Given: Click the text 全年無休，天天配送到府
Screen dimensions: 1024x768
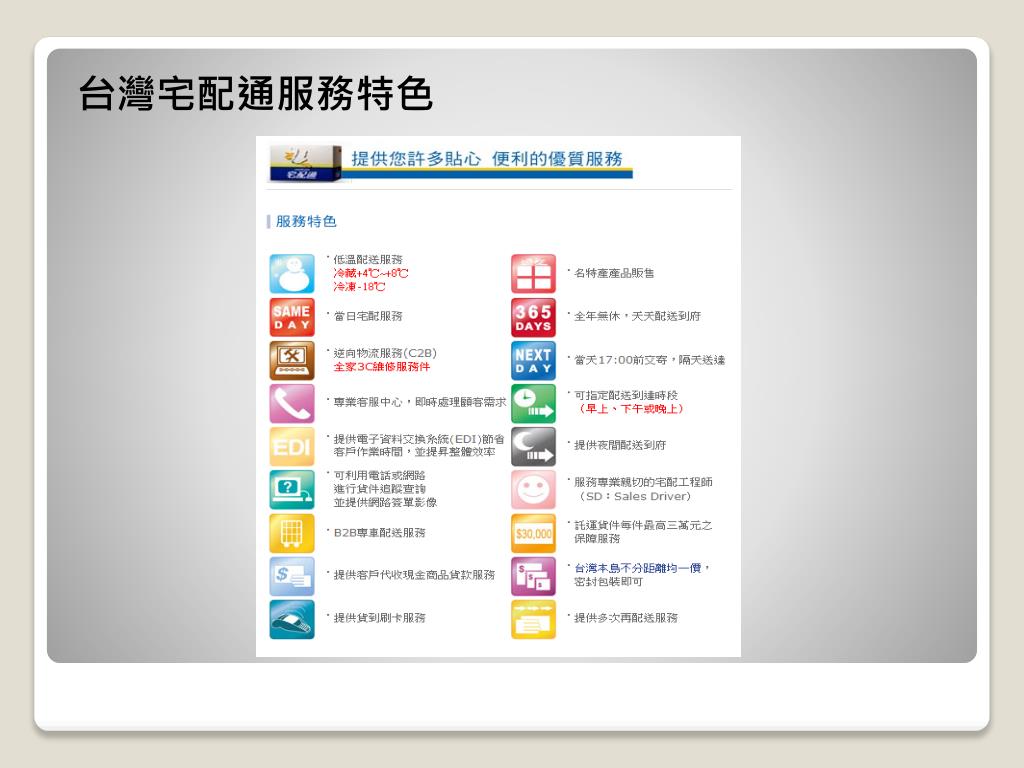Looking at the screenshot, I should coord(637,316).
